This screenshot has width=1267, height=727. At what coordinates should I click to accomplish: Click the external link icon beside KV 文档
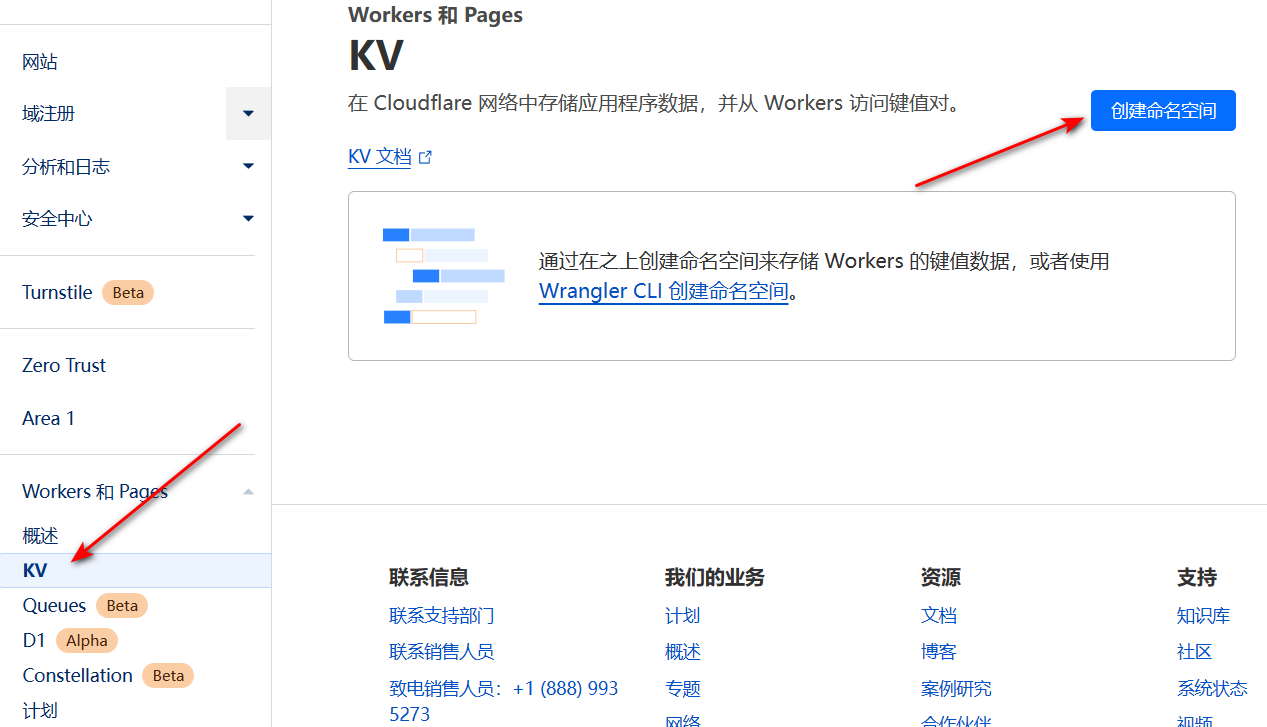point(425,157)
